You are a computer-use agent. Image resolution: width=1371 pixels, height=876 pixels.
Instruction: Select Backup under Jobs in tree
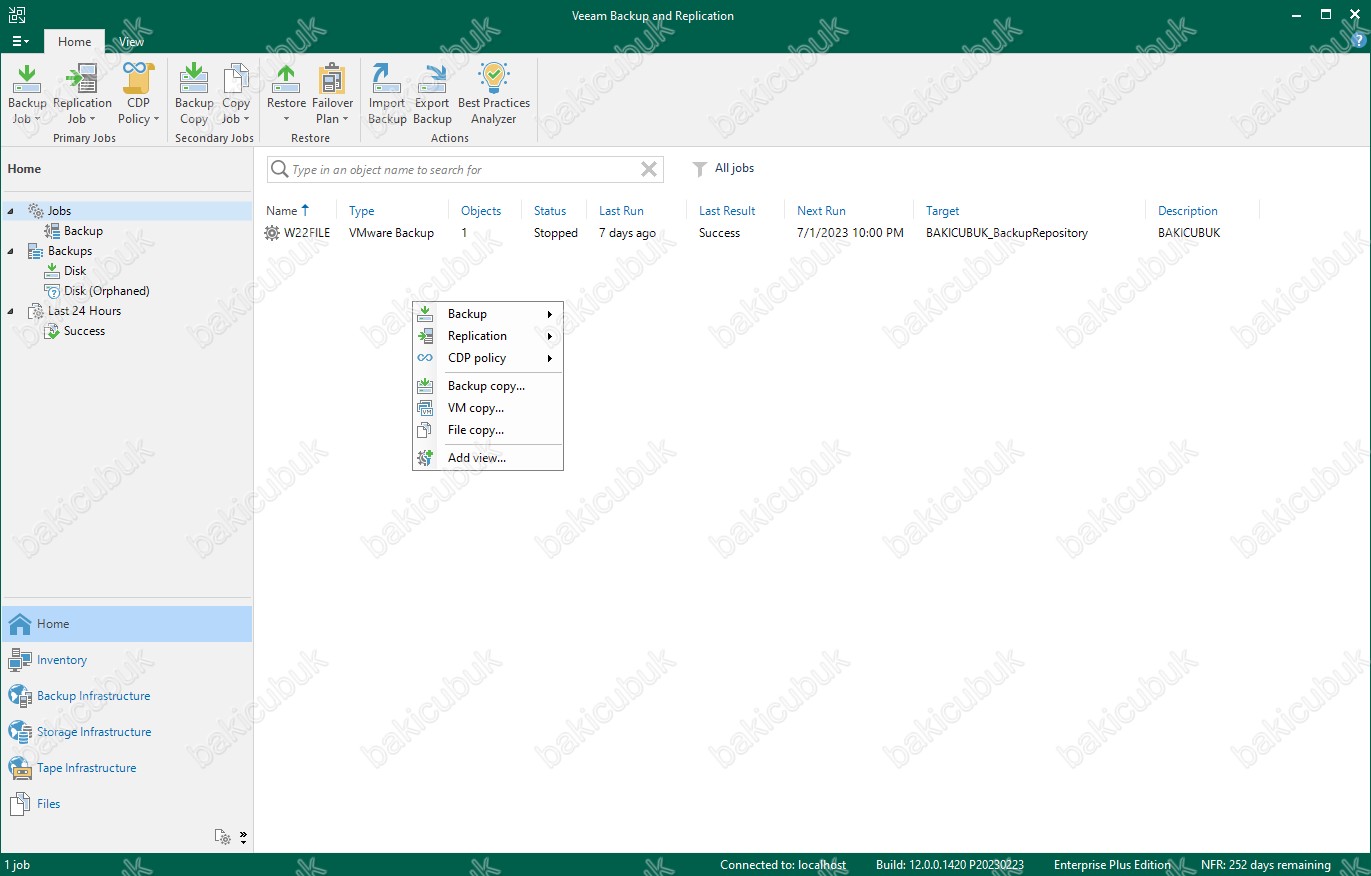(83, 231)
